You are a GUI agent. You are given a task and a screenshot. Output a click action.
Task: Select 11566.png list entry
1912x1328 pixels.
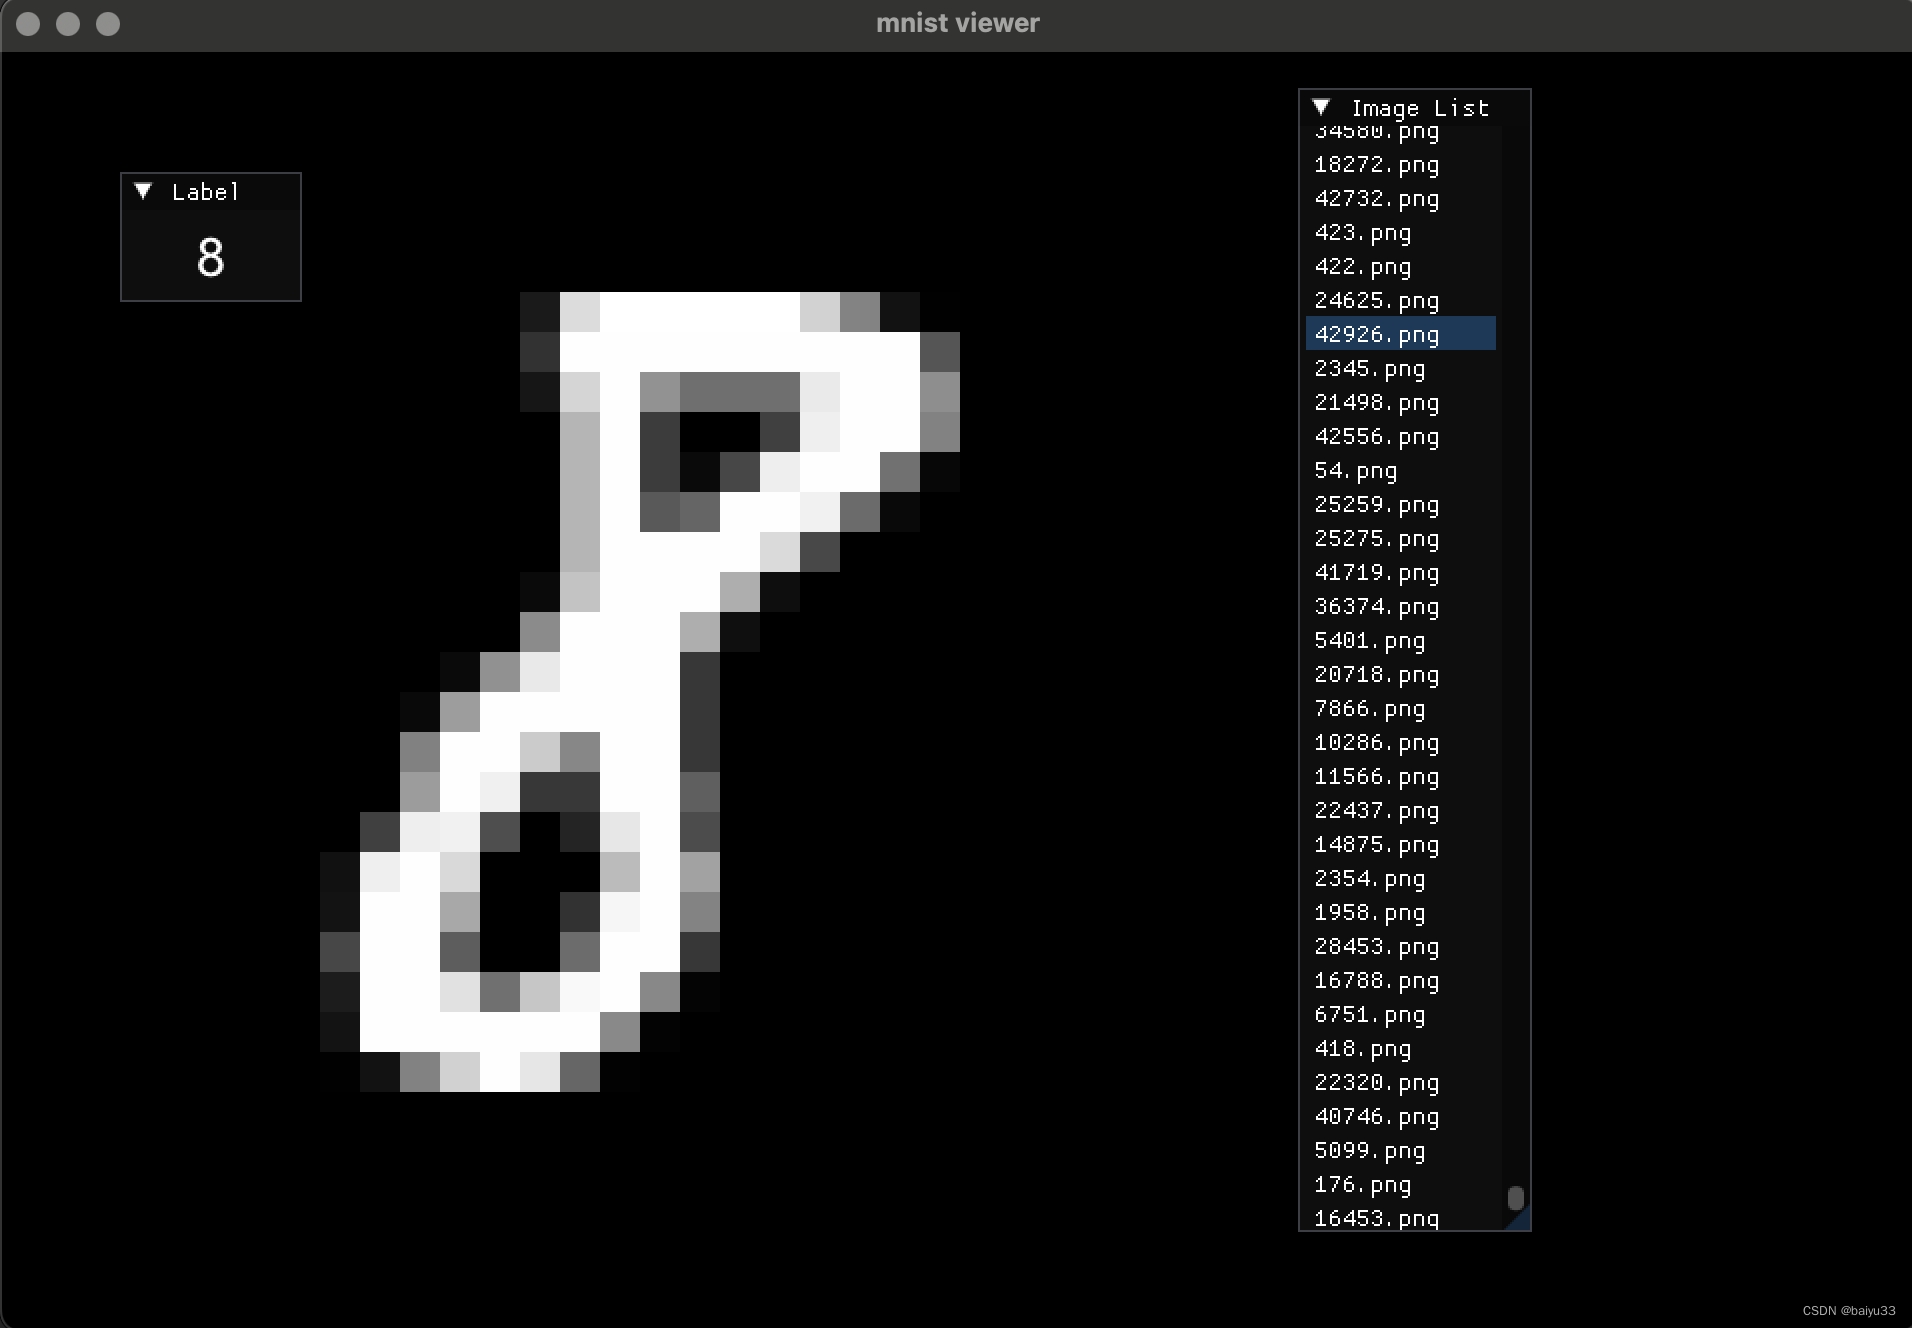tap(1401, 776)
